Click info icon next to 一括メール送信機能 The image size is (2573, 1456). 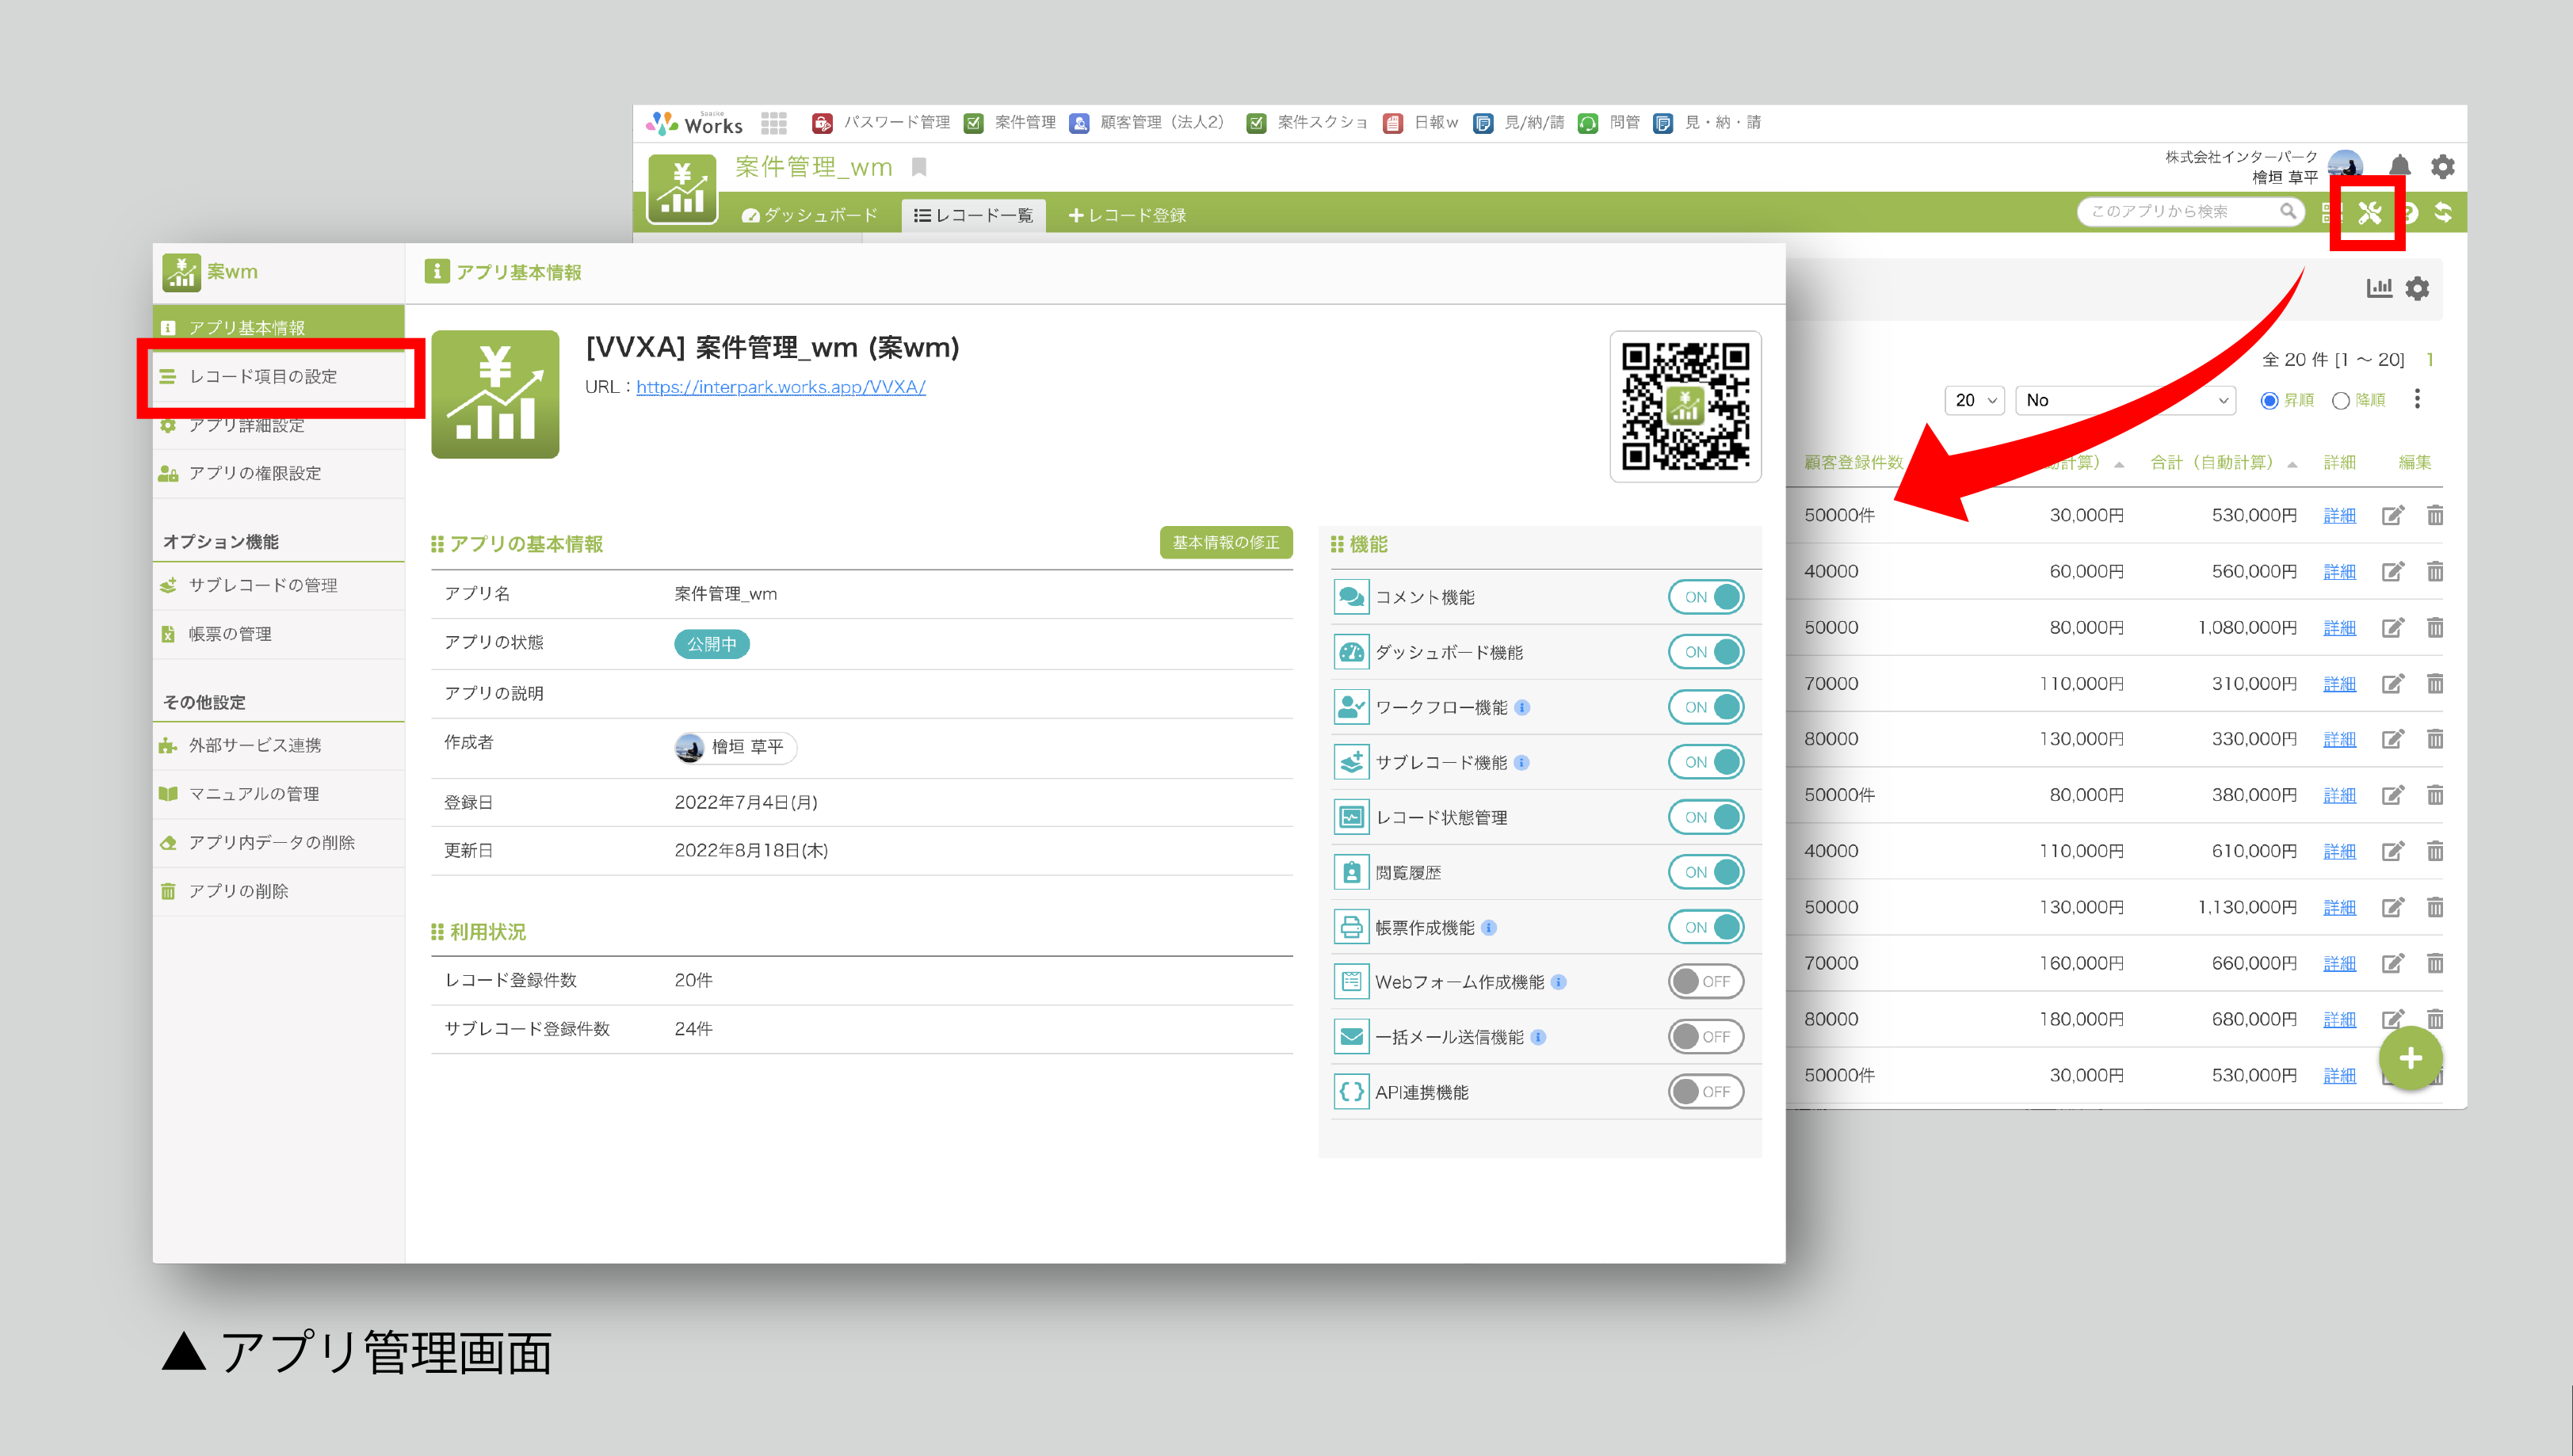coord(1538,1038)
